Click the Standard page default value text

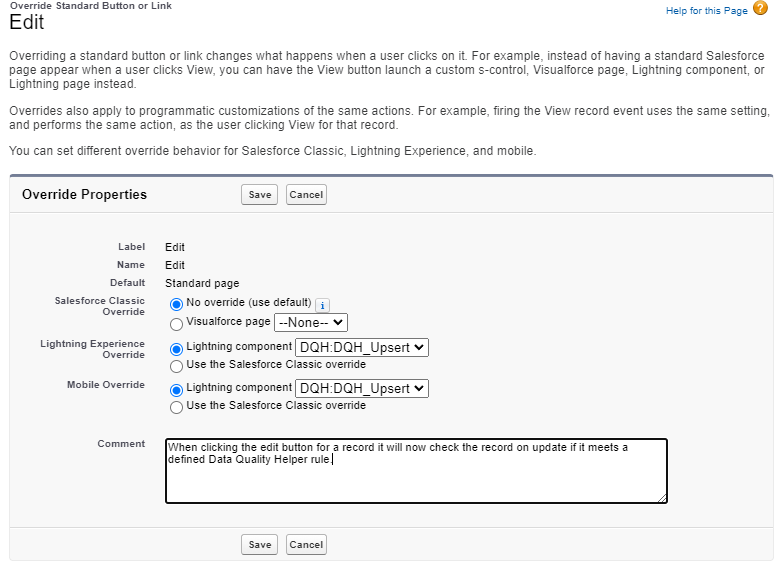point(202,283)
